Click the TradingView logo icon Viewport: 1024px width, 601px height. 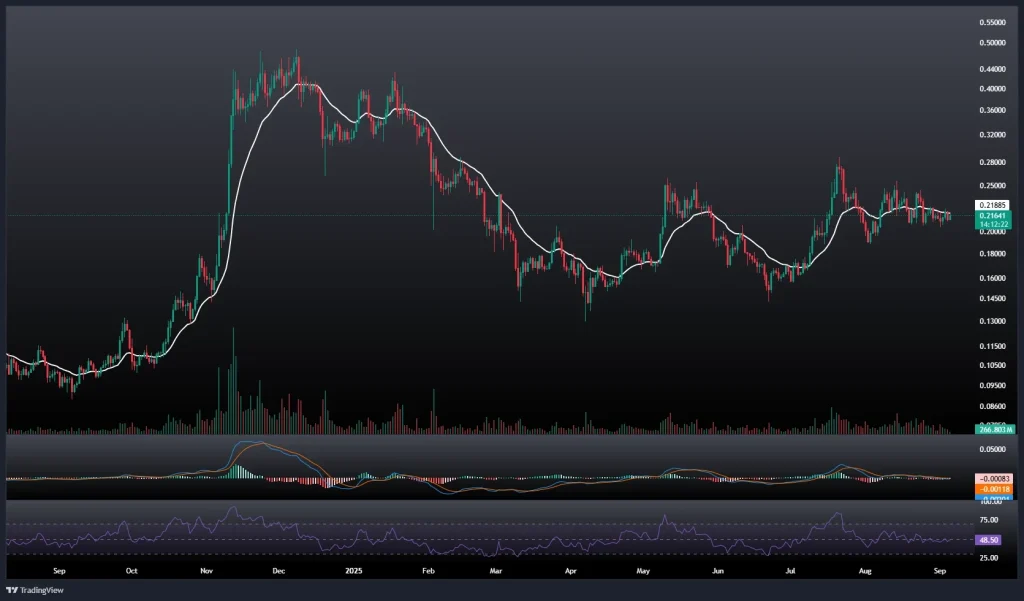[x=12, y=589]
